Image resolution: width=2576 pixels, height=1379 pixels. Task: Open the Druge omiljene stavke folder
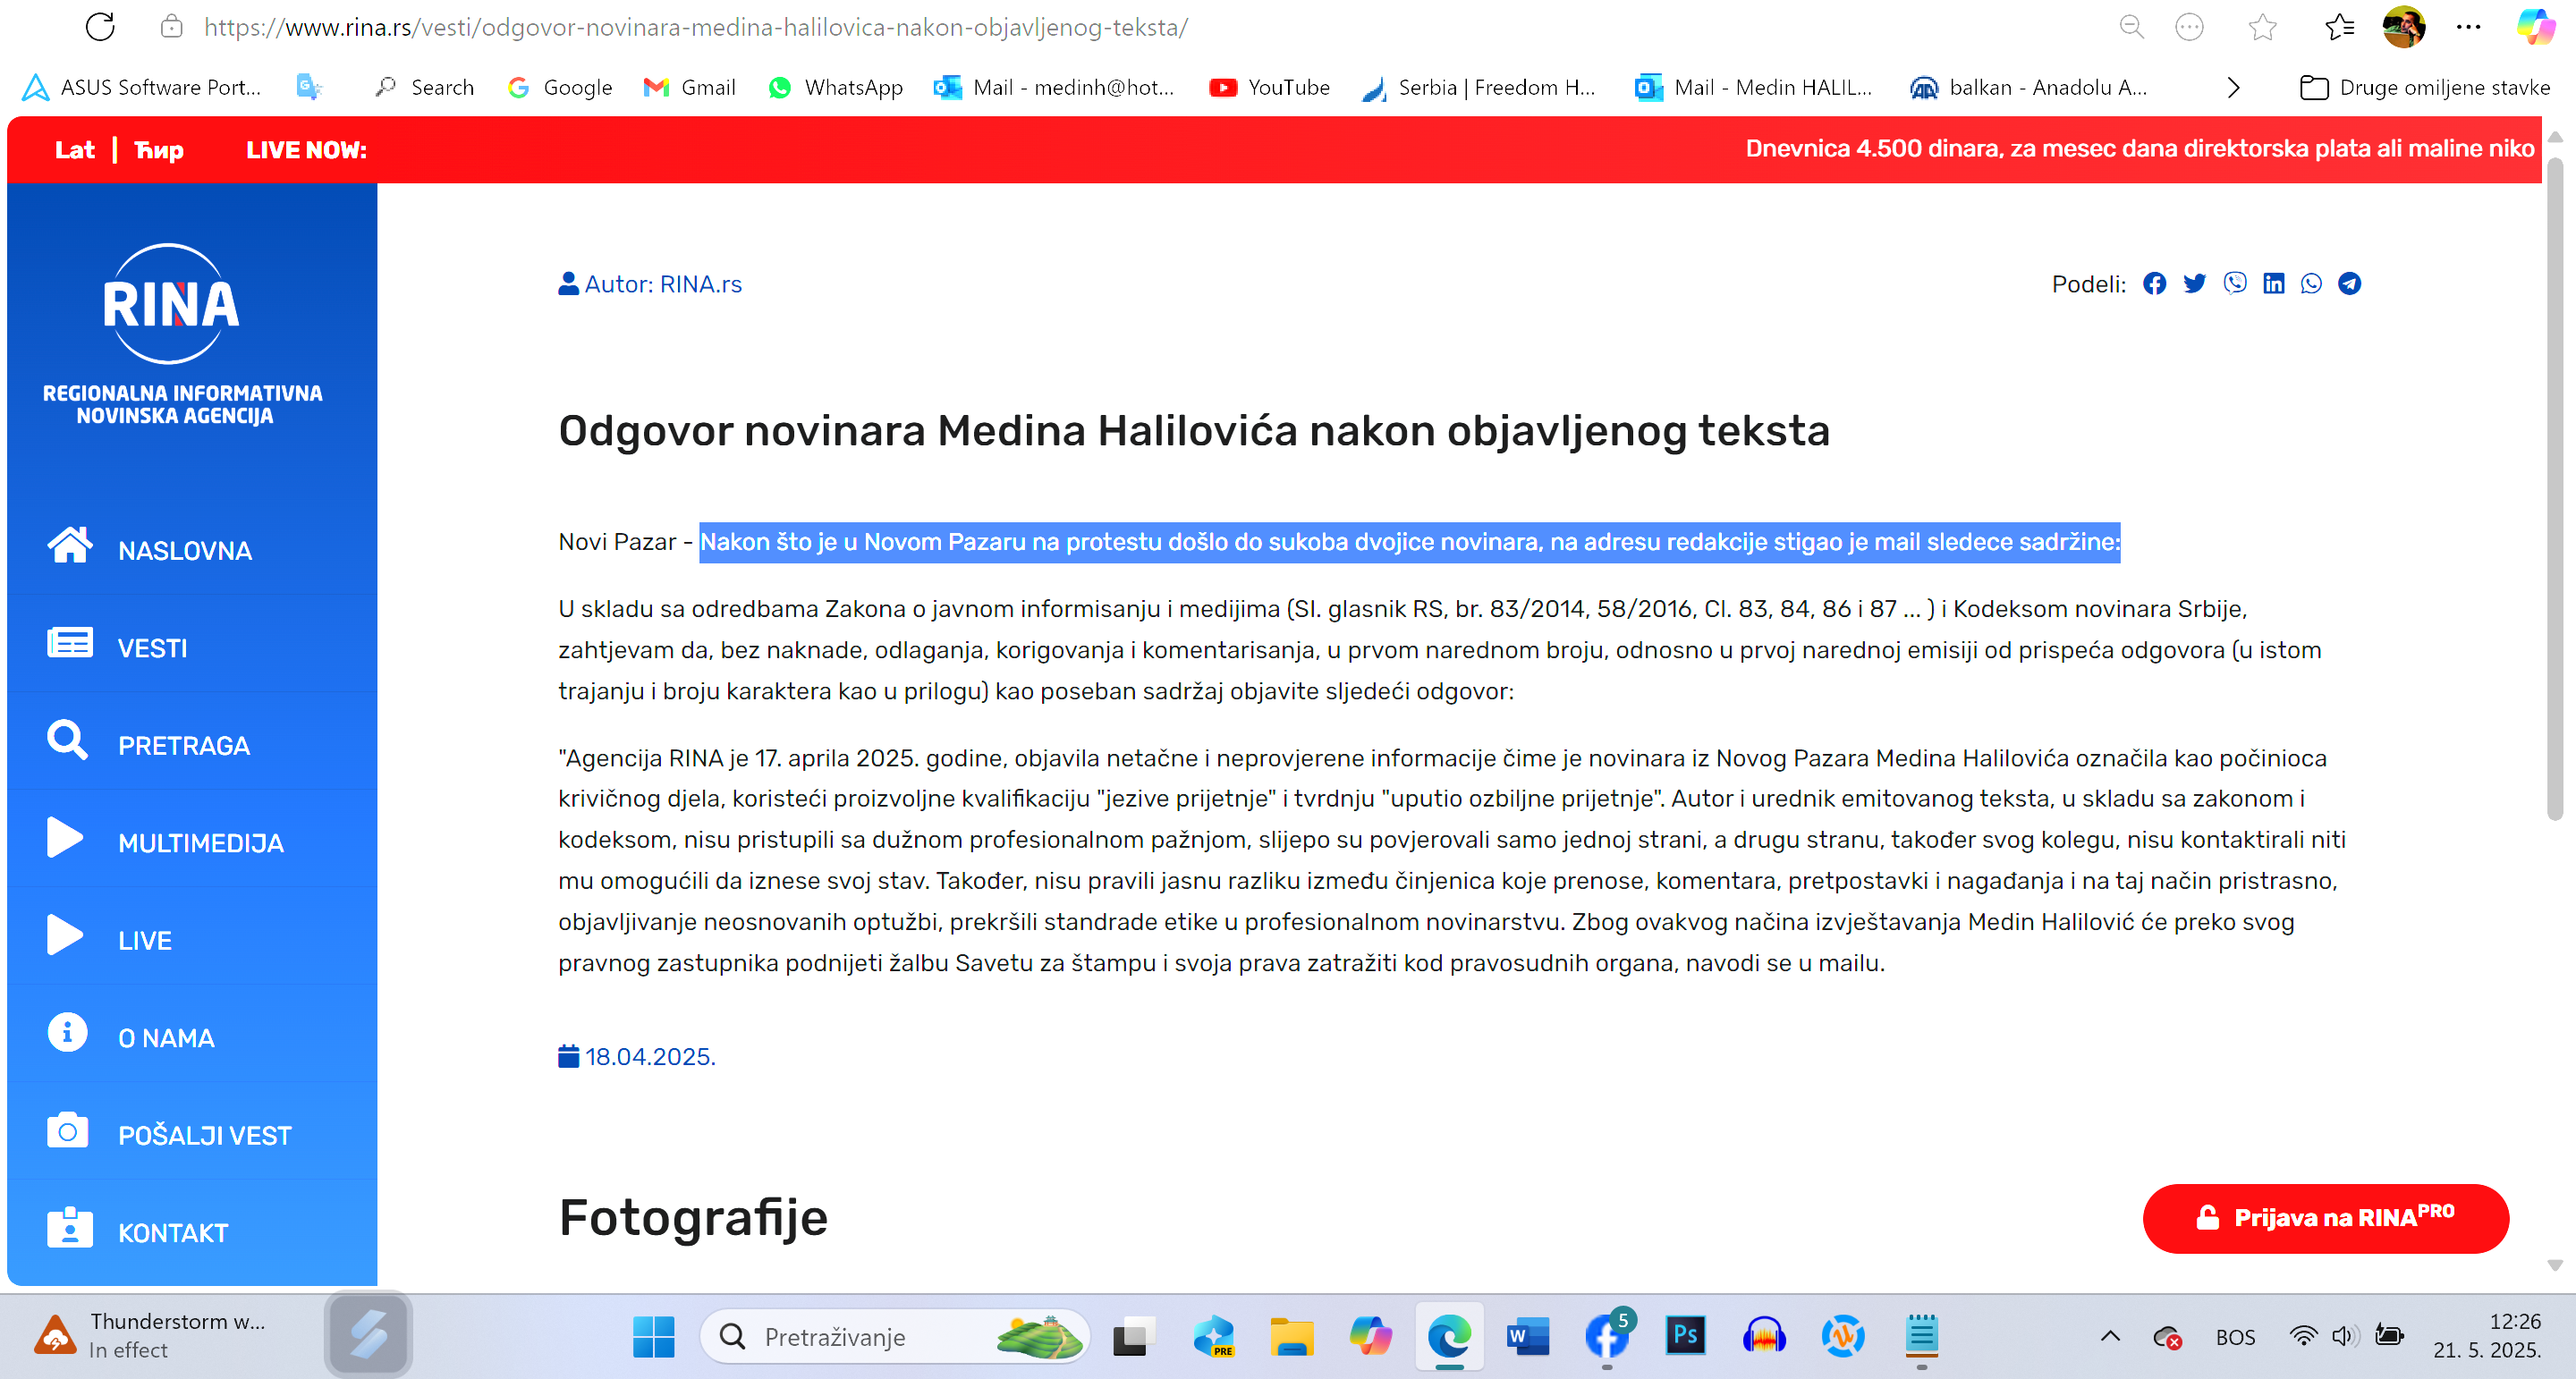2424,88
